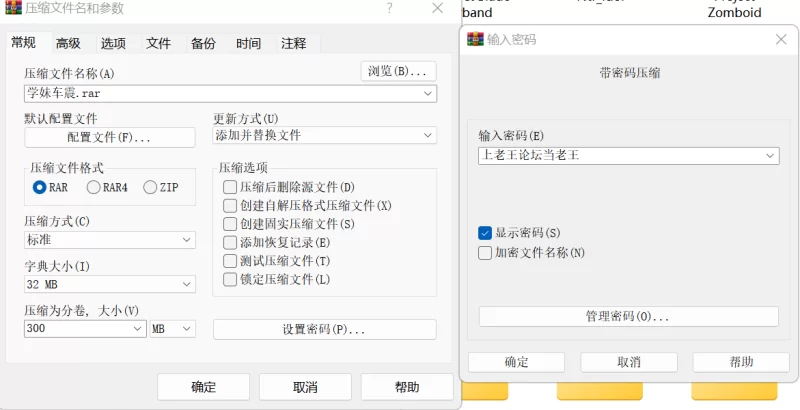This screenshot has height=410, width=800.
Task: Enable 测试压缩文件 checkbox
Action: (x=230, y=261)
